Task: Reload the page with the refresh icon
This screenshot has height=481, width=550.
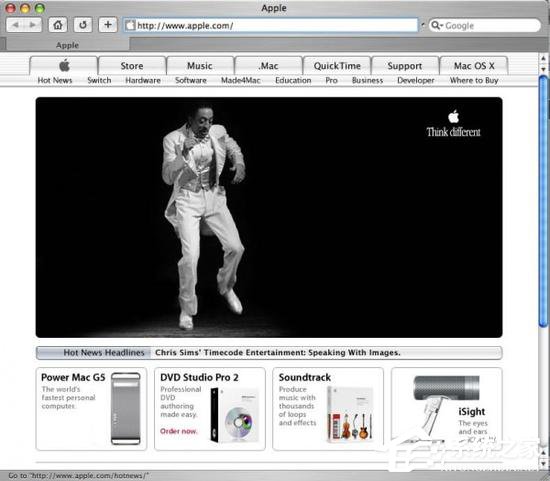Action: click(x=83, y=25)
